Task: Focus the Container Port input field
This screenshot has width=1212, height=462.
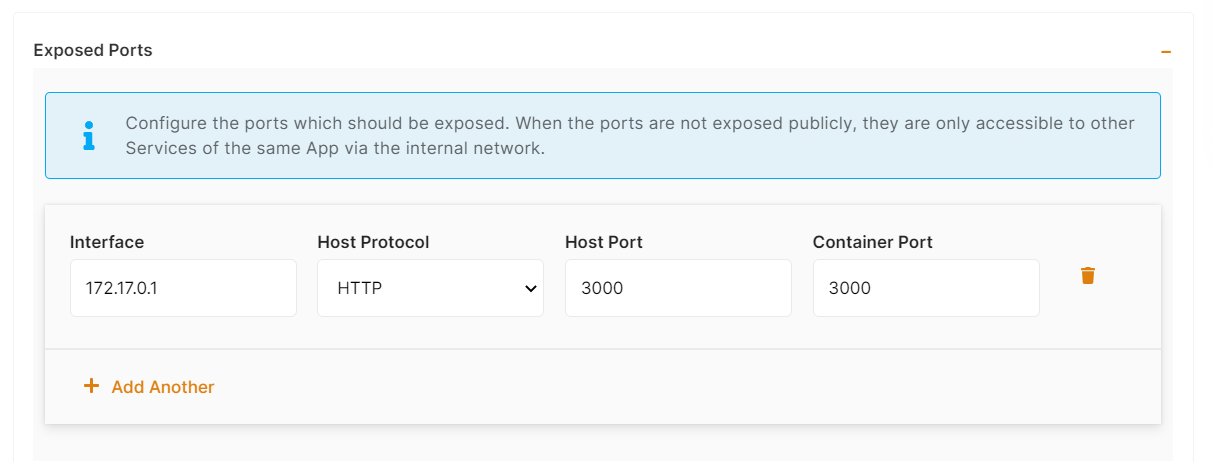Action: click(926, 288)
